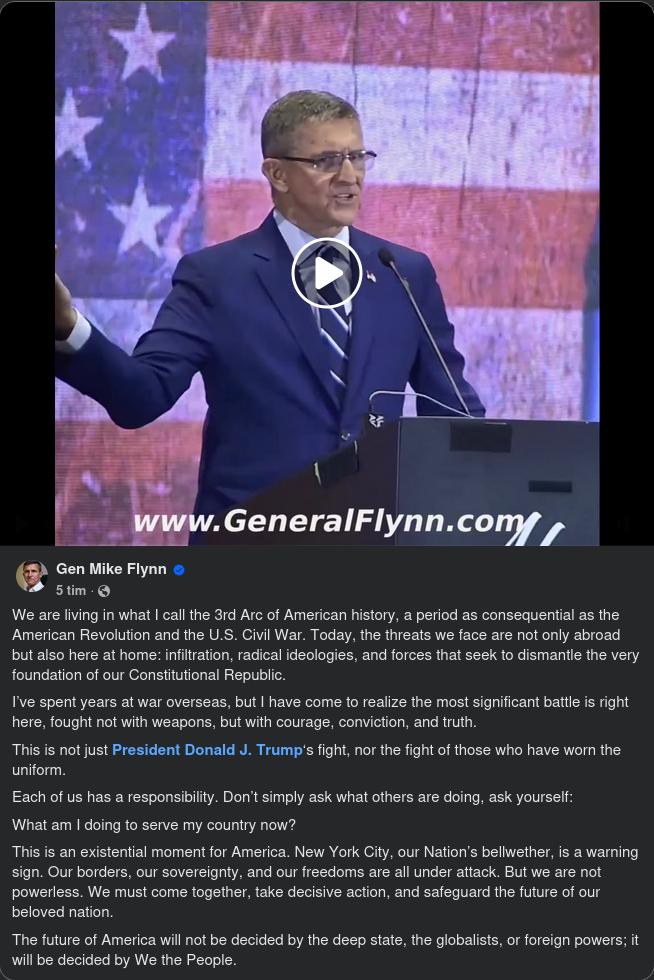The height and width of the screenshot is (980, 654).
Task: Play the video with the center play button
Action: (x=326, y=273)
